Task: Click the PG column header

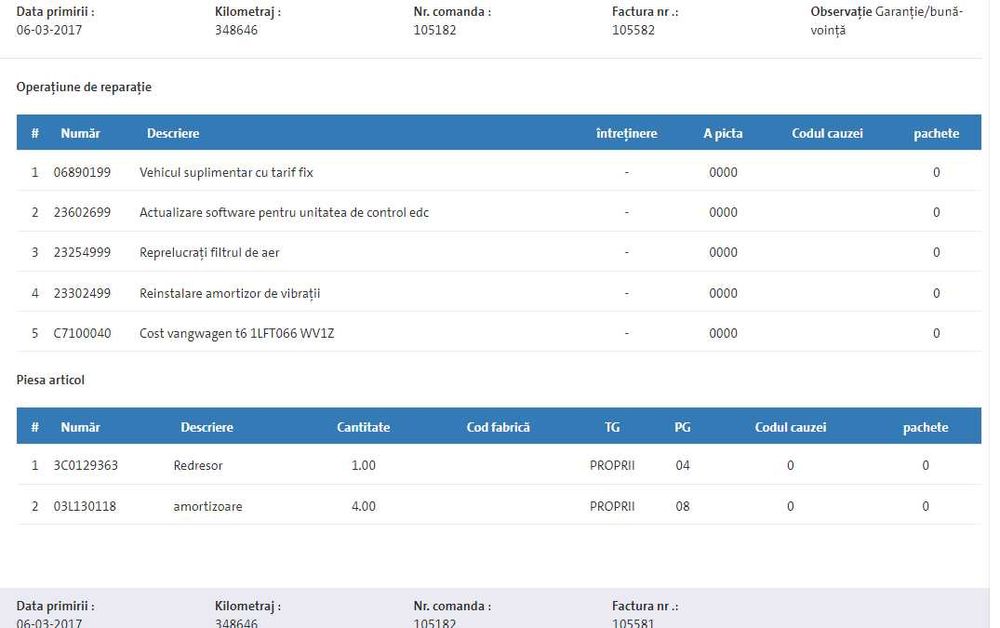Action: coord(682,427)
